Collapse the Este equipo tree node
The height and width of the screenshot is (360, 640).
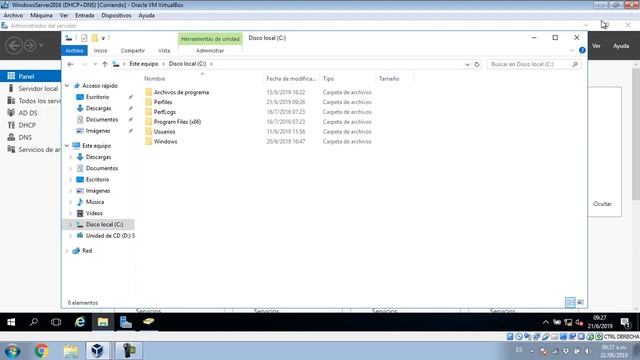(67, 146)
